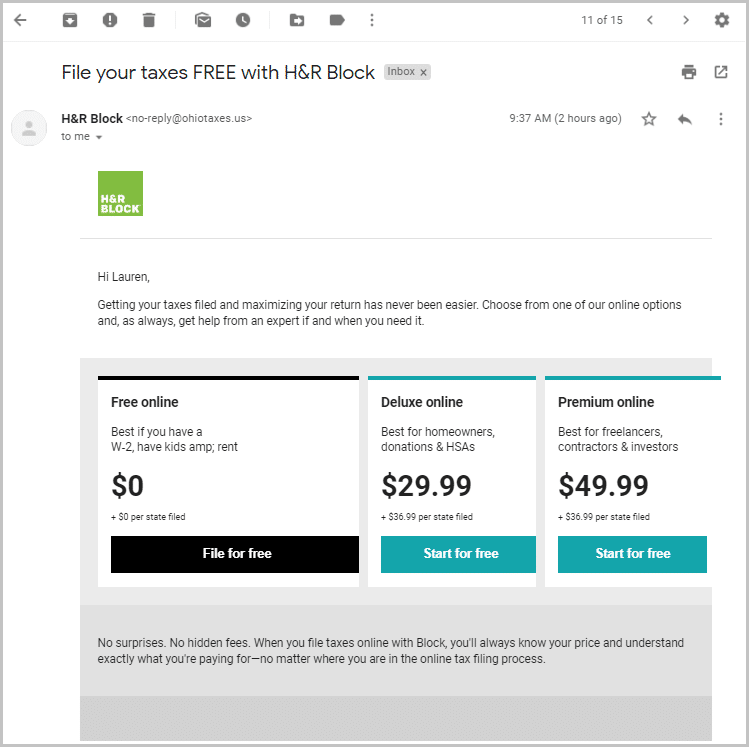Snooze this email with the clock icon

[x=243, y=20]
